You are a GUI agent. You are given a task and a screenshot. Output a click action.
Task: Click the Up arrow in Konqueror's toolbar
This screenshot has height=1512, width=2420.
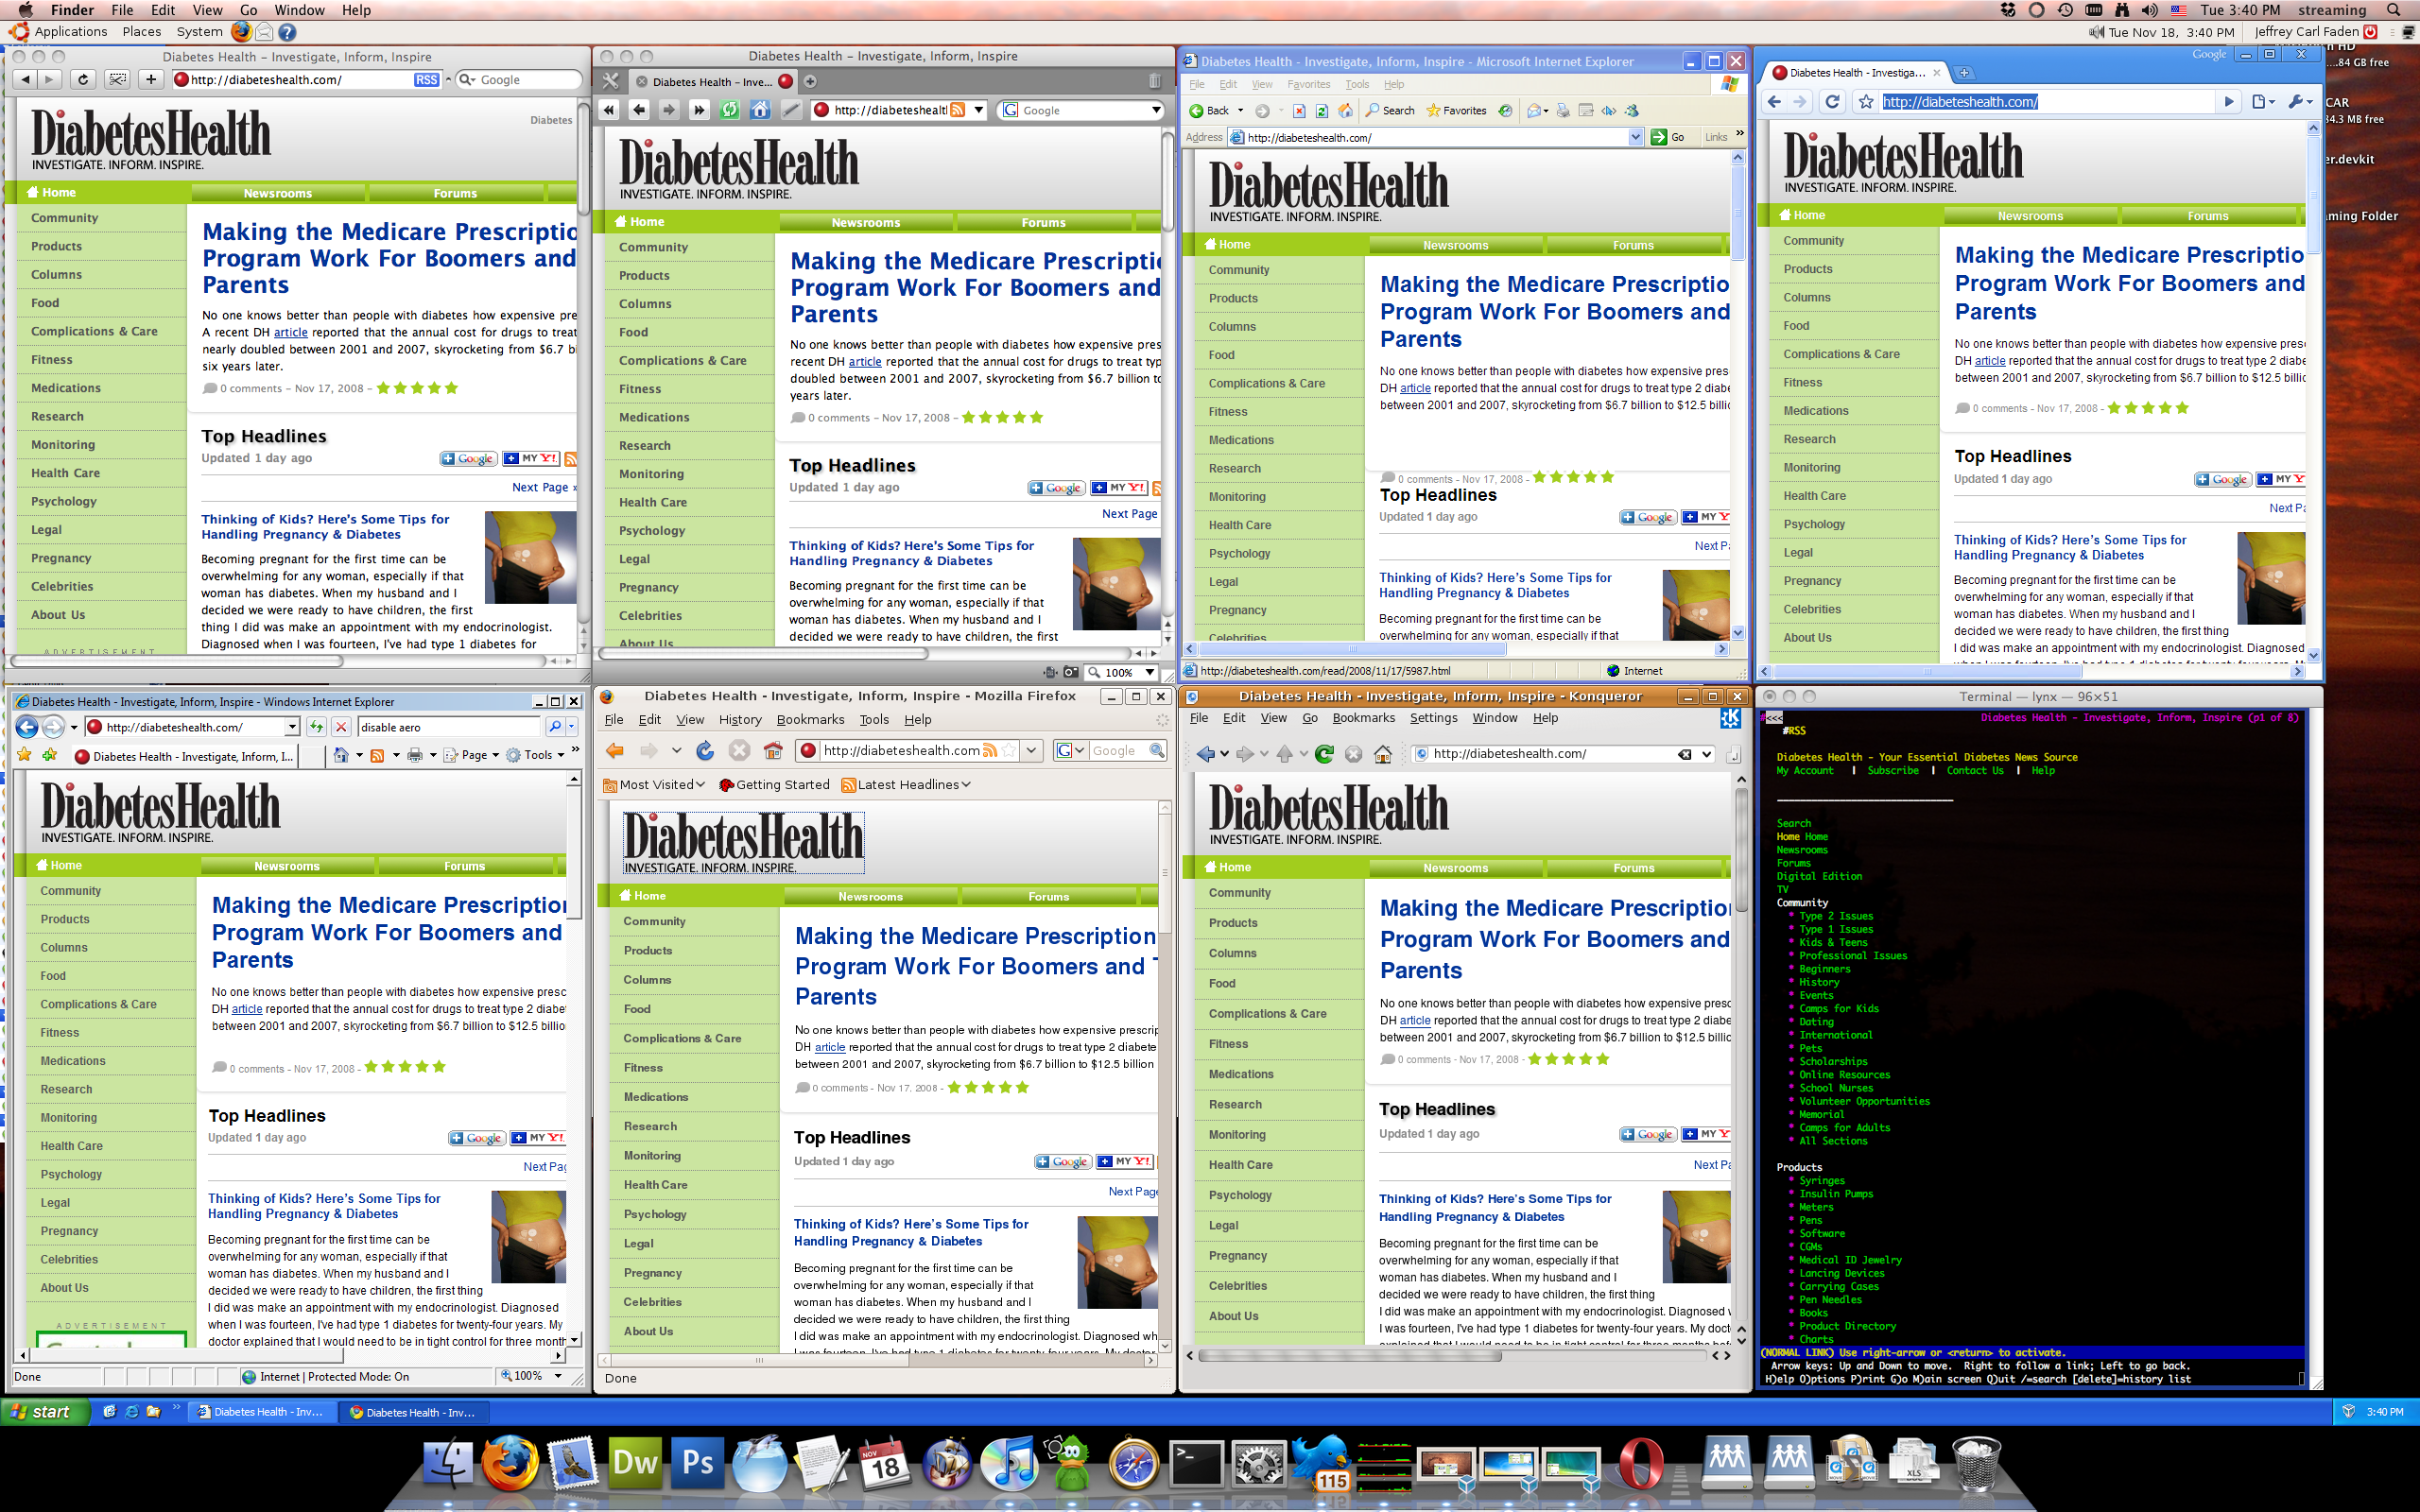tap(1285, 754)
